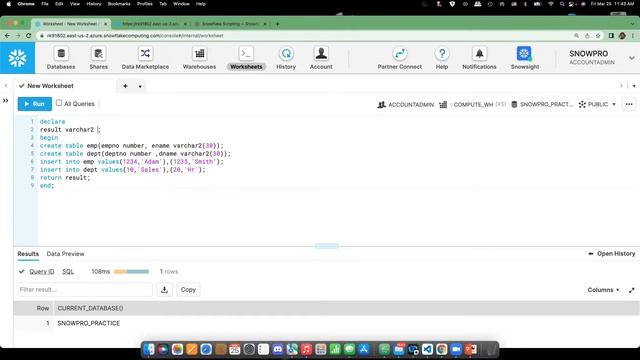This screenshot has width=640, height=360.
Task: Click the '1 rows' result count
Action: click(x=169, y=271)
